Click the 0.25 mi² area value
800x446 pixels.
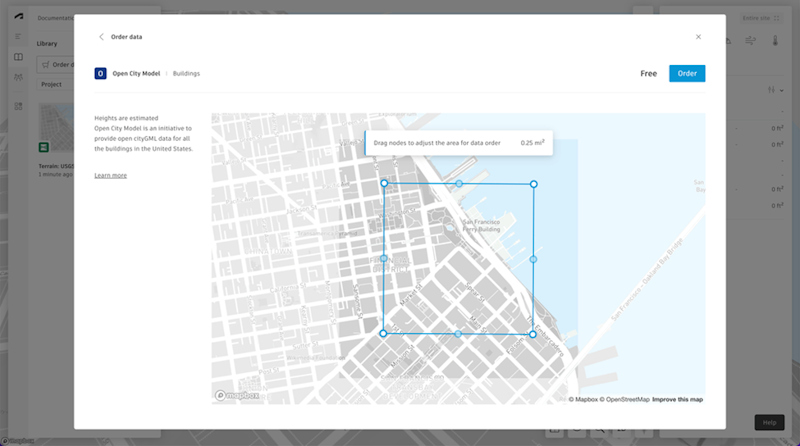pos(533,143)
